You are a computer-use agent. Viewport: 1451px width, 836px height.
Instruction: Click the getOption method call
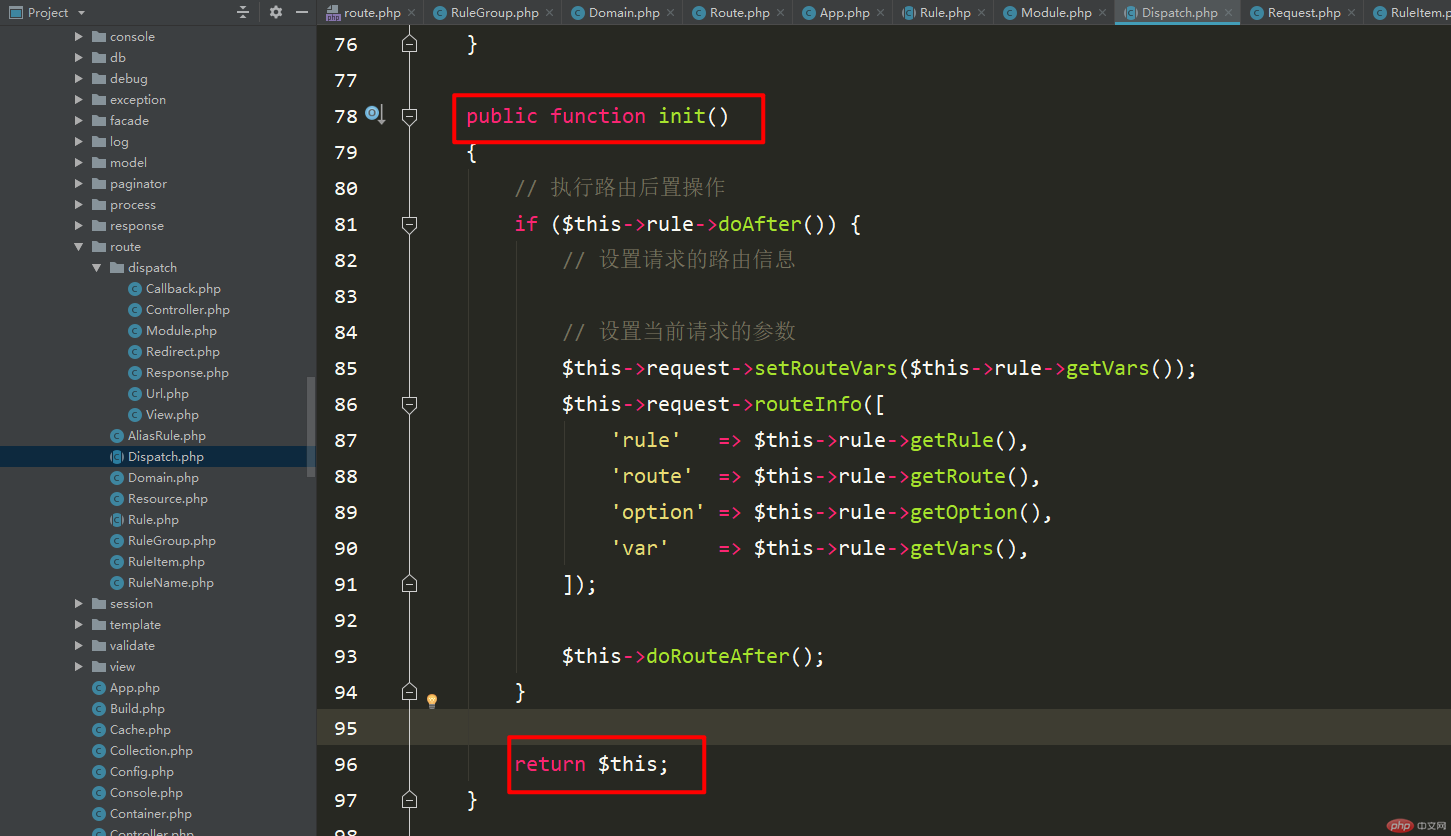[x=964, y=512]
